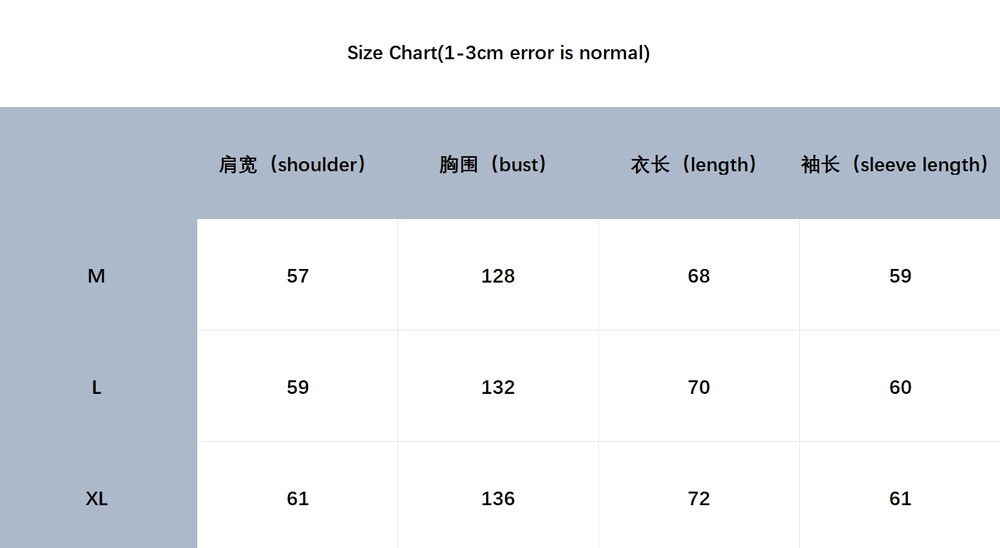This screenshot has width=1000, height=548.
Task: Select the M bust value 128
Action: 498,276
